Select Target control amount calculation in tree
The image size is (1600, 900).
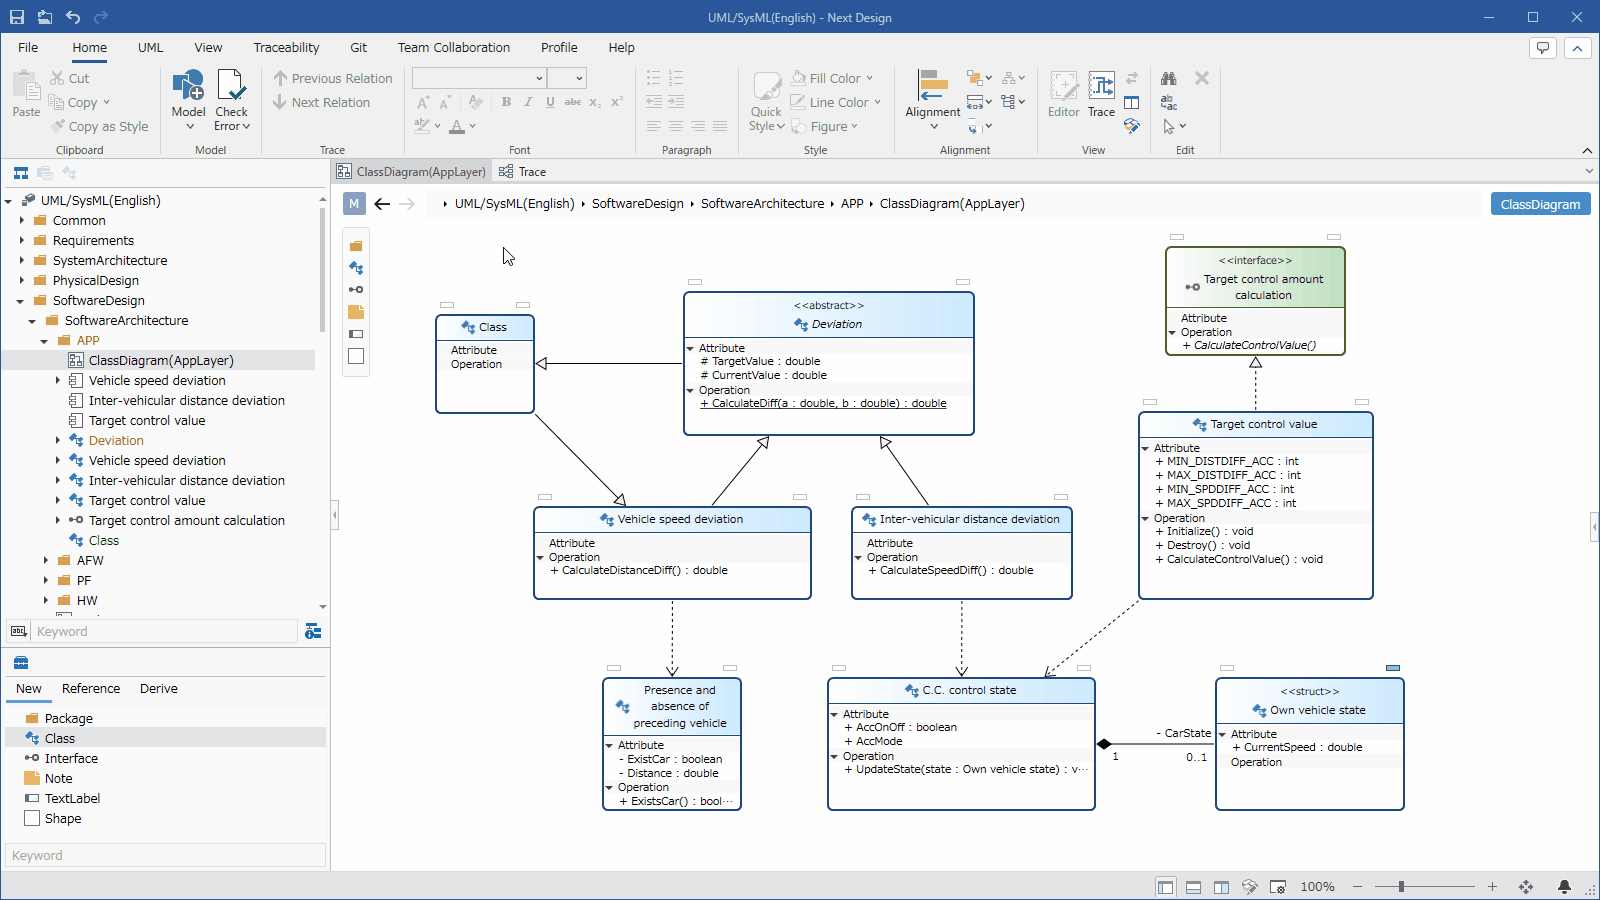click(186, 520)
